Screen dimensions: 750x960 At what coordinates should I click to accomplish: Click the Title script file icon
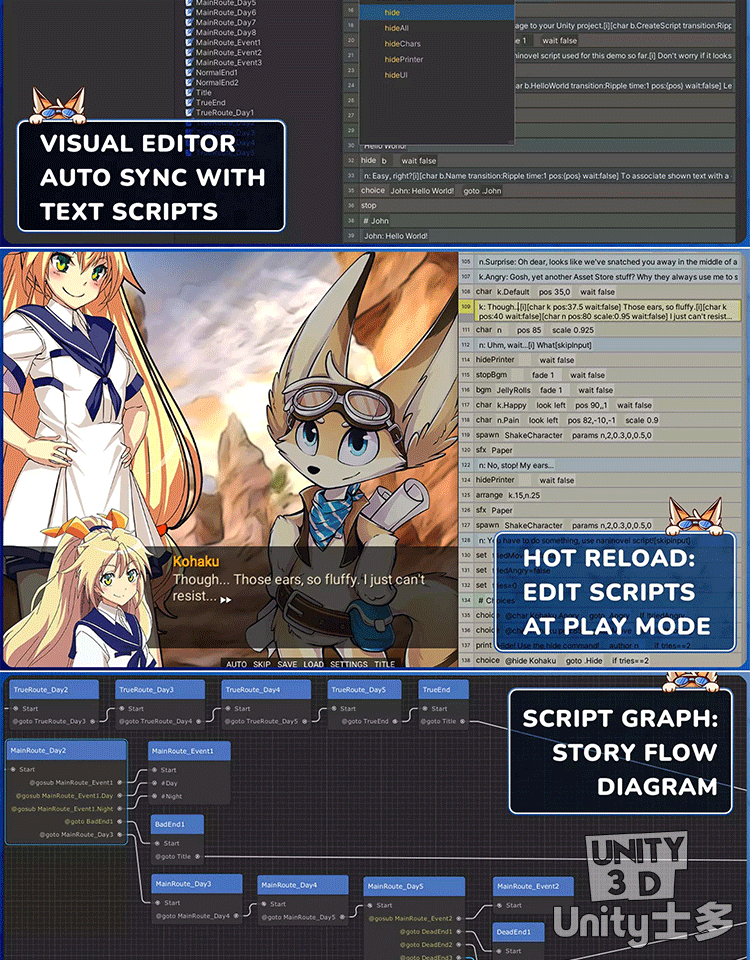pyautogui.click(x=190, y=92)
